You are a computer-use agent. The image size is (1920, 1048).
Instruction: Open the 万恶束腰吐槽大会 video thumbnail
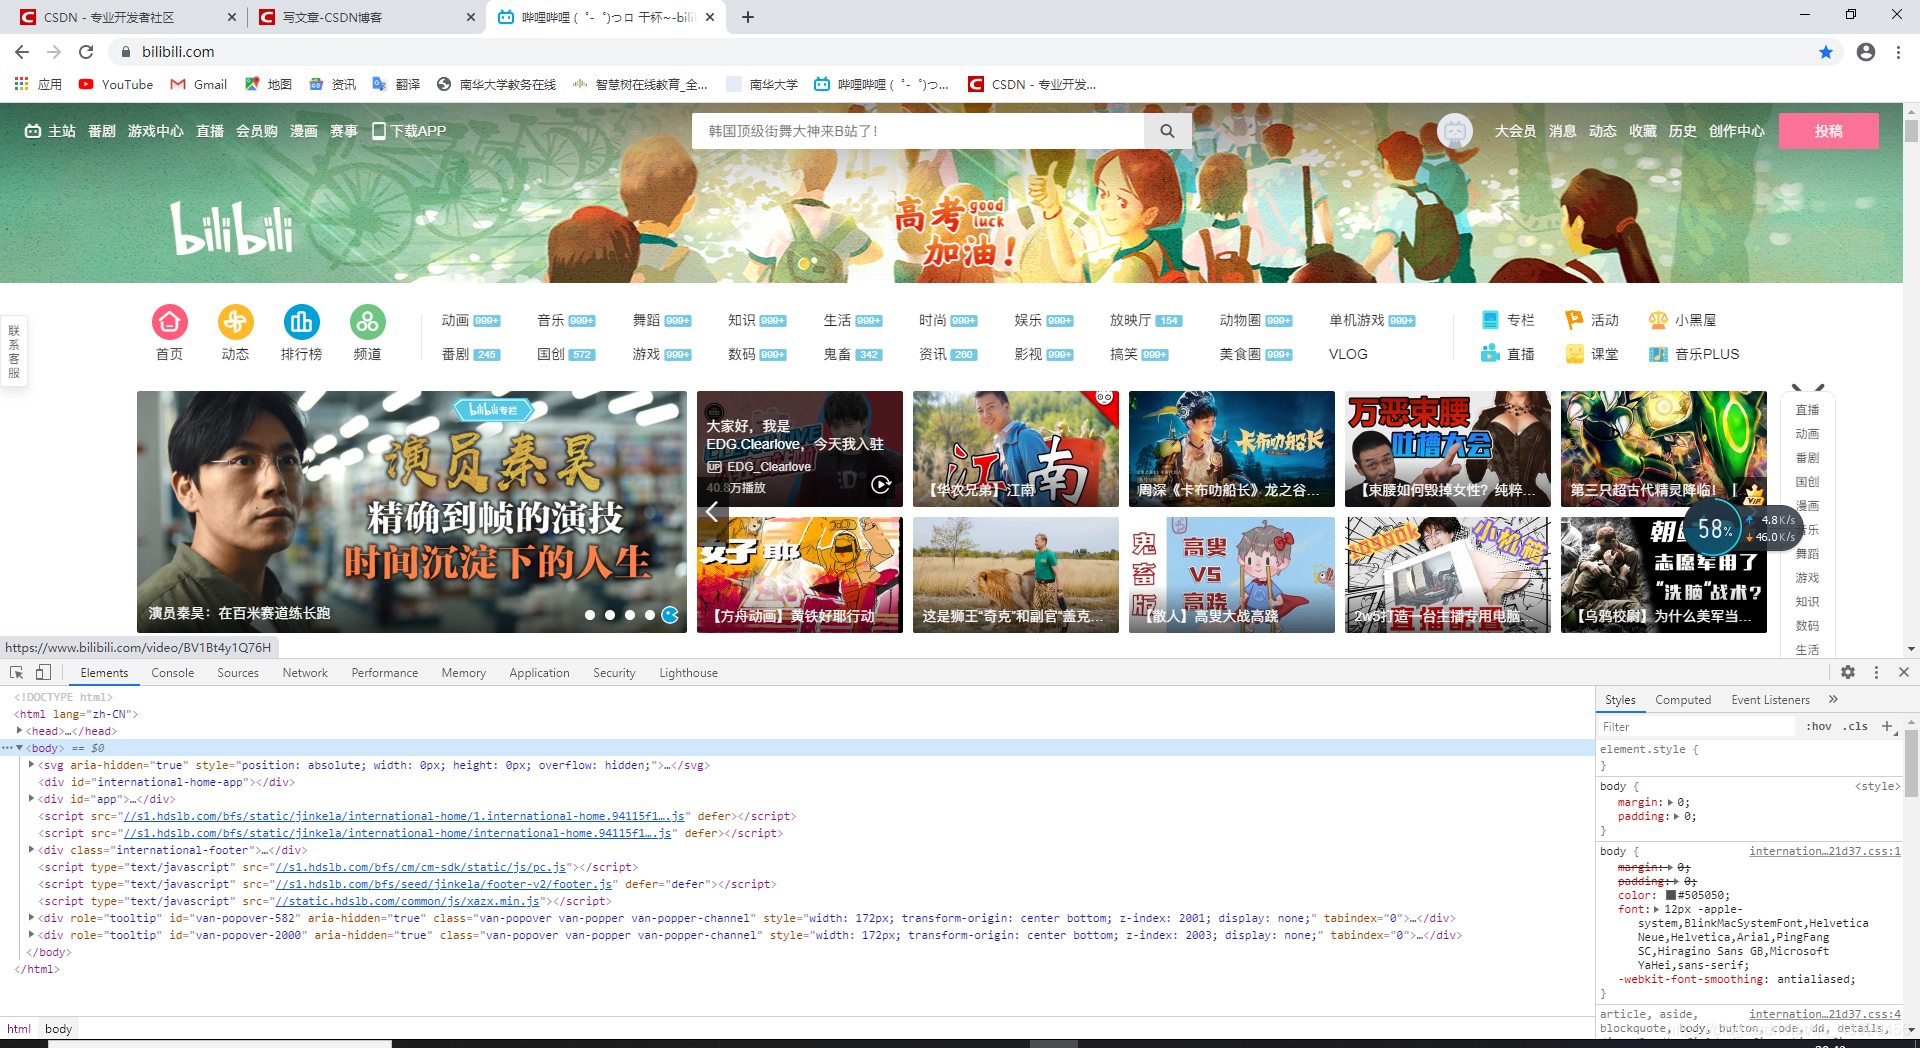click(x=1448, y=449)
